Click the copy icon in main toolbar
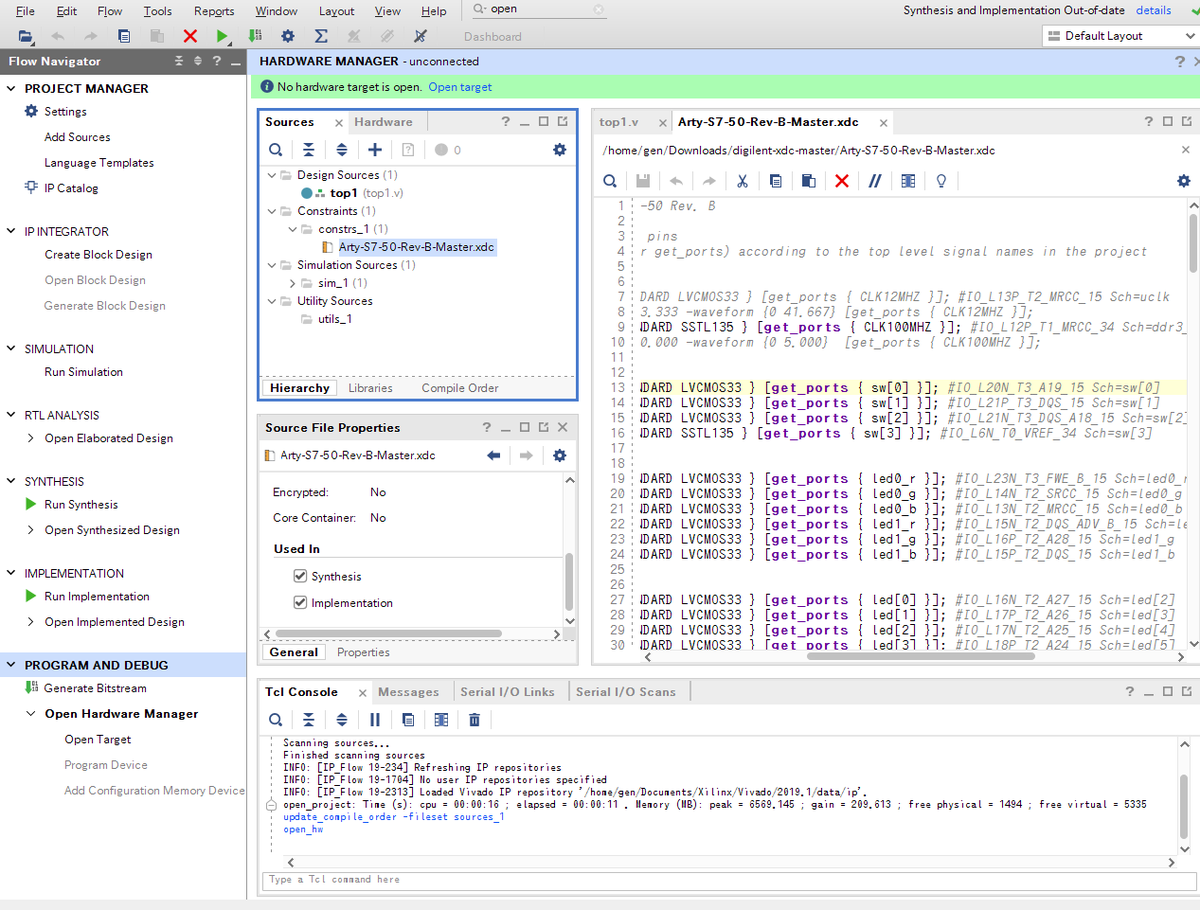The width and height of the screenshot is (1200, 910). (x=124, y=36)
